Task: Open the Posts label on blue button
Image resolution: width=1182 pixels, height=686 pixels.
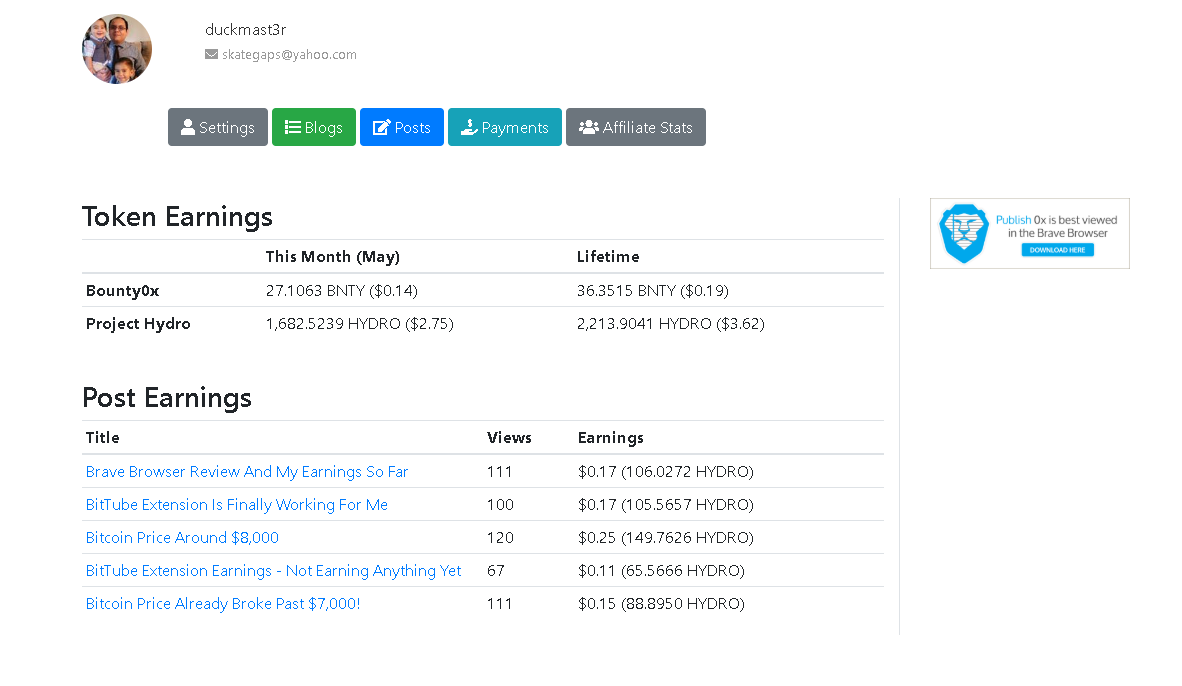Action: (x=412, y=127)
